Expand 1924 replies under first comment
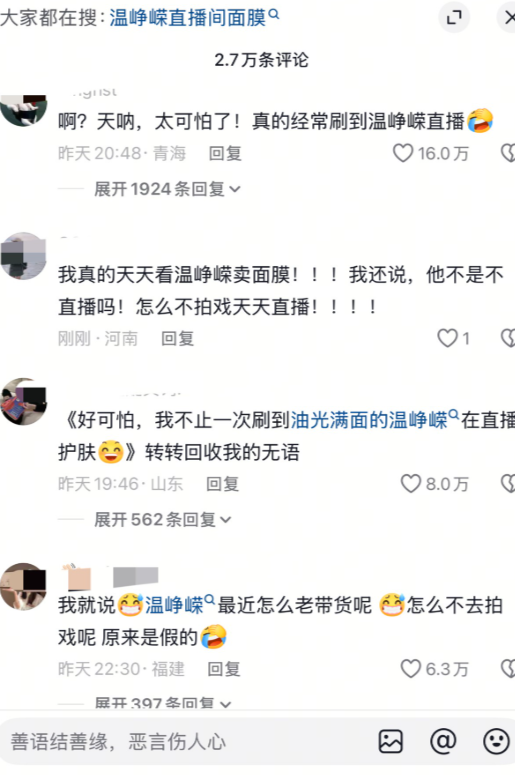Viewport: 515px width, 775px height. [x=167, y=189]
